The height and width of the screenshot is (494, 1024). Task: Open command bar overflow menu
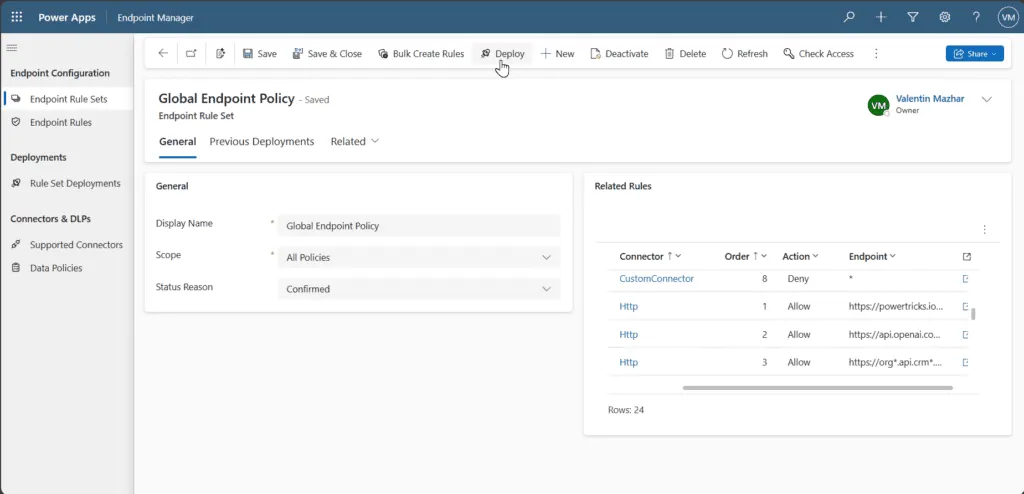point(876,54)
